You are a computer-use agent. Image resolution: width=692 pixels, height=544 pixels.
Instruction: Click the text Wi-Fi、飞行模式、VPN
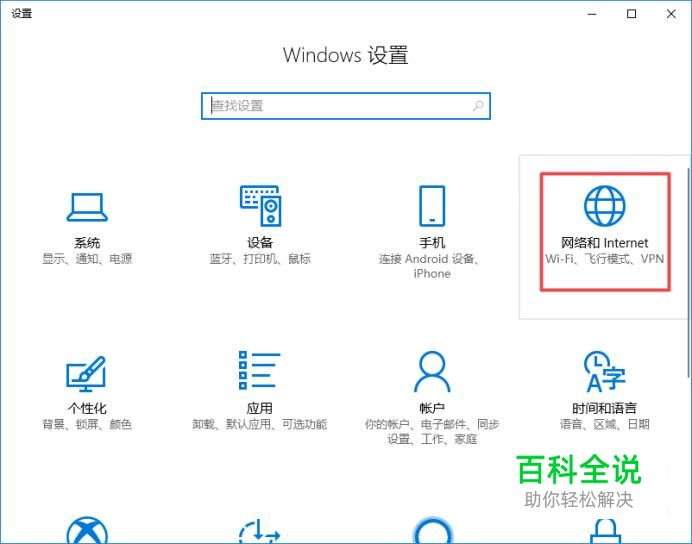click(605, 259)
